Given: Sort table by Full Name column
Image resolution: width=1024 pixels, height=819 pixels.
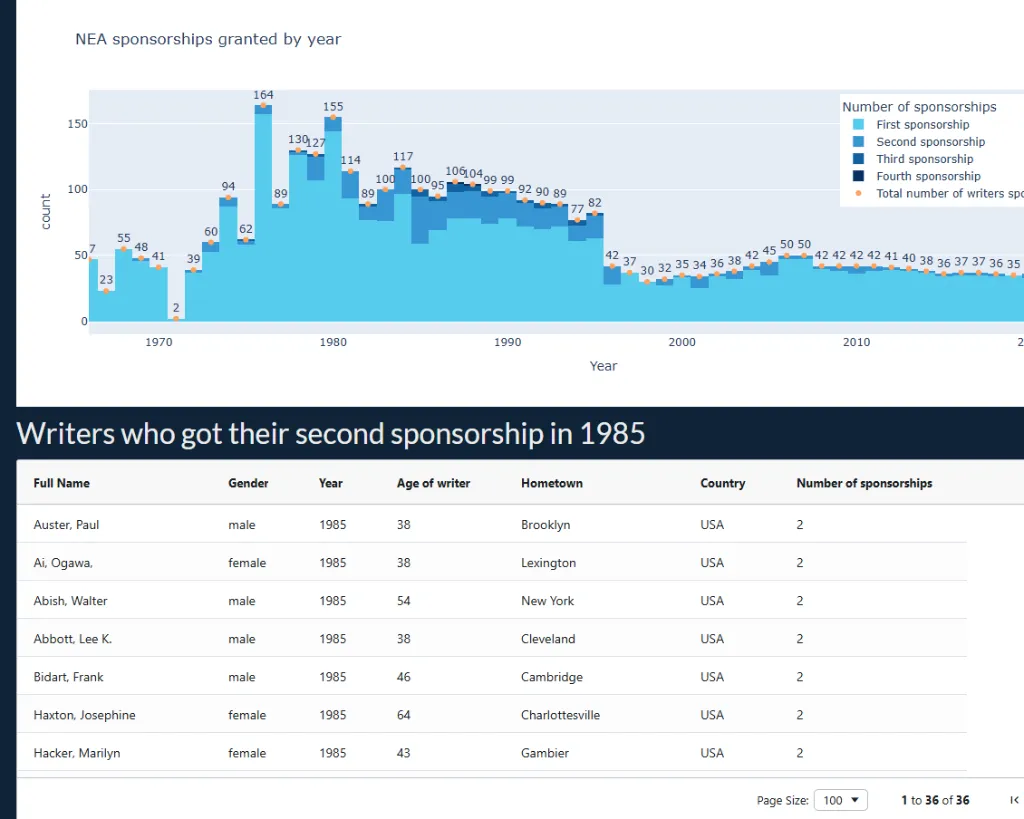Looking at the screenshot, I should (x=62, y=483).
